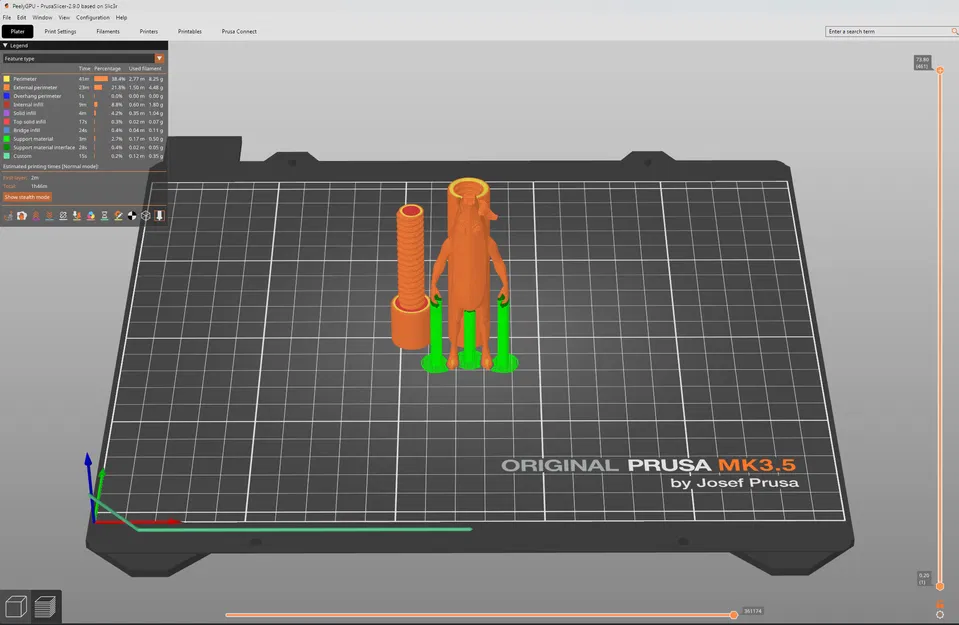
Task: Open the Configuration menu
Action: point(93,18)
